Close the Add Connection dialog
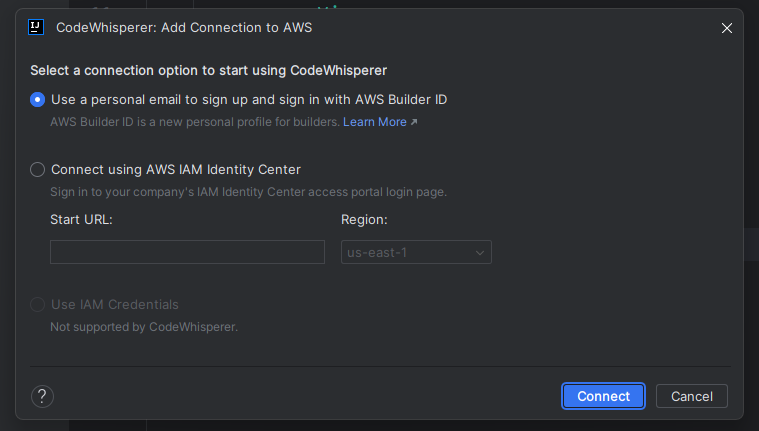 click(727, 28)
